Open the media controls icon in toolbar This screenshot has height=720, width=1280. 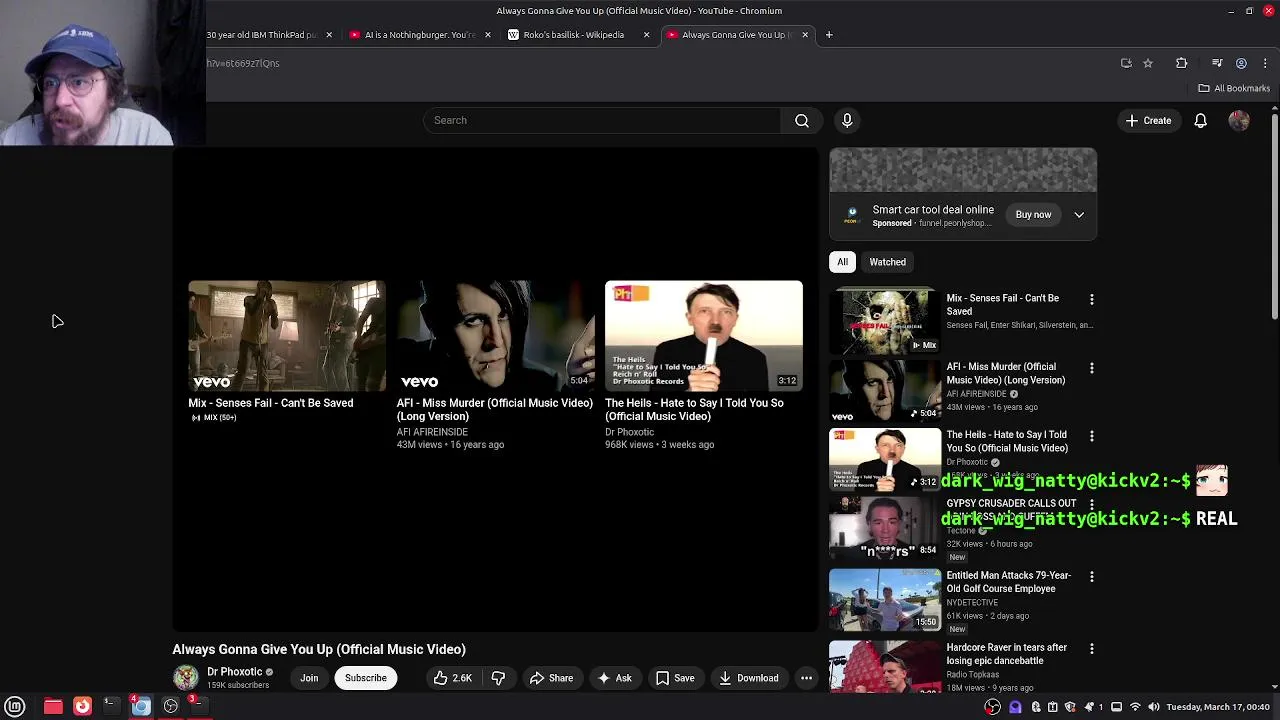tap(1217, 63)
